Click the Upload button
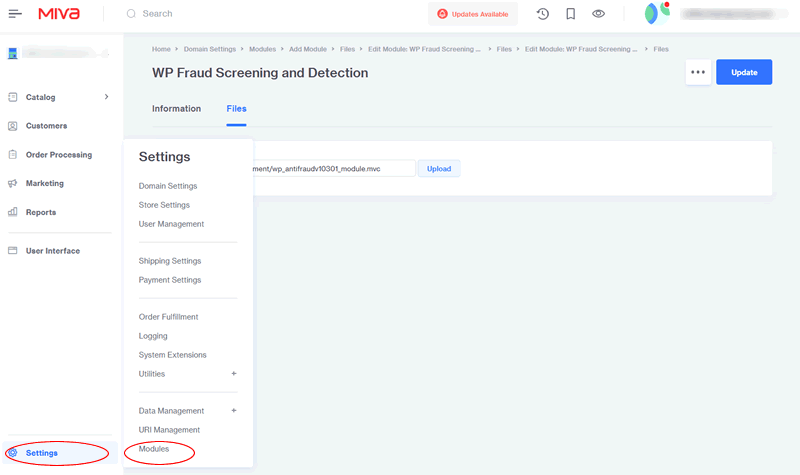800x475 pixels. (x=439, y=168)
